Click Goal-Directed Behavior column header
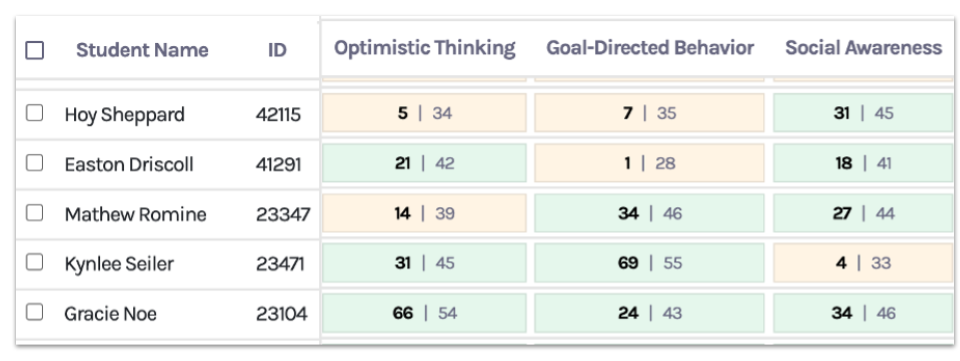Screen dimensions: 960x361 pyautogui.click(x=650, y=48)
